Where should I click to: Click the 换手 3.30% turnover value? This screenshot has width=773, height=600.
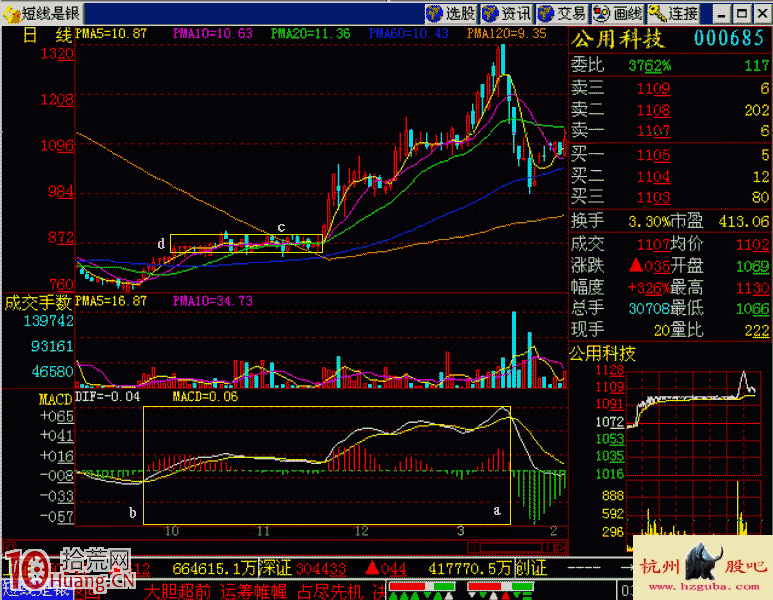pos(647,222)
